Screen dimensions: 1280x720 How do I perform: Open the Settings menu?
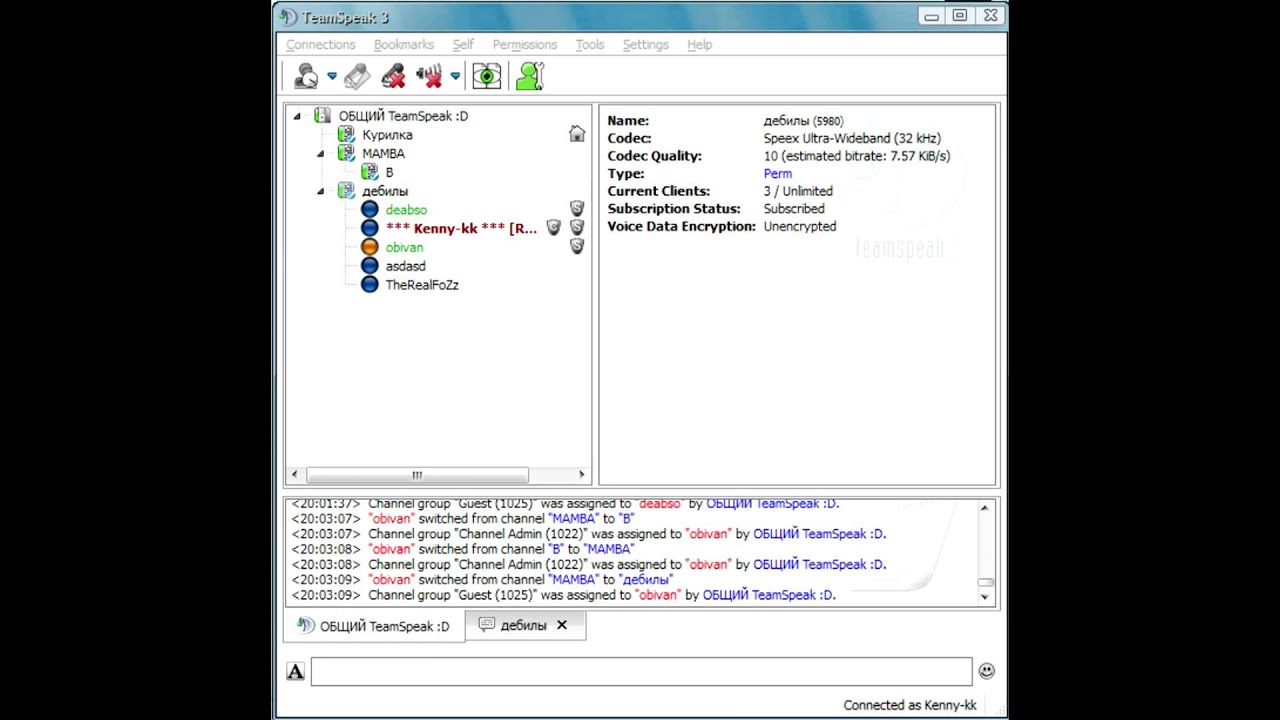tap(646, 45)
